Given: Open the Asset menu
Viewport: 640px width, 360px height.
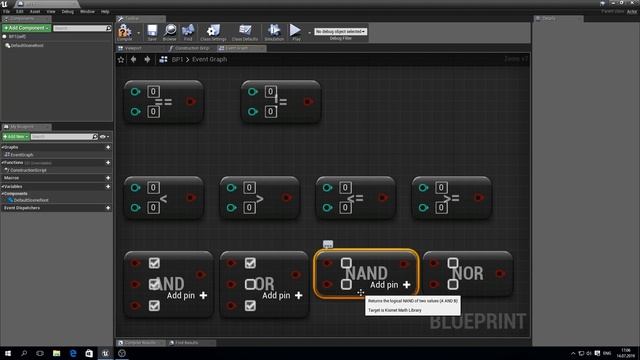Looking at the screenshot, I should tap(35, 11).
